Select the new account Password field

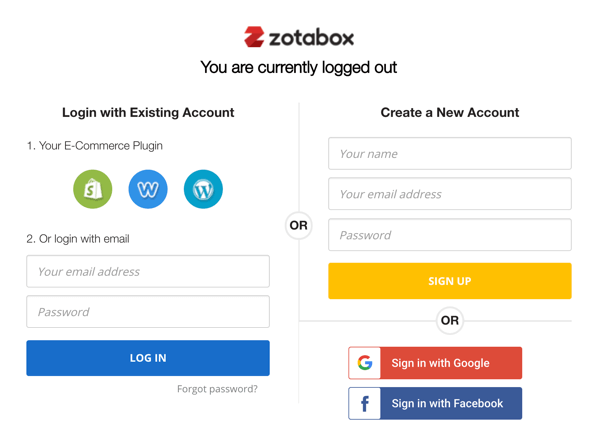[450, 235]
